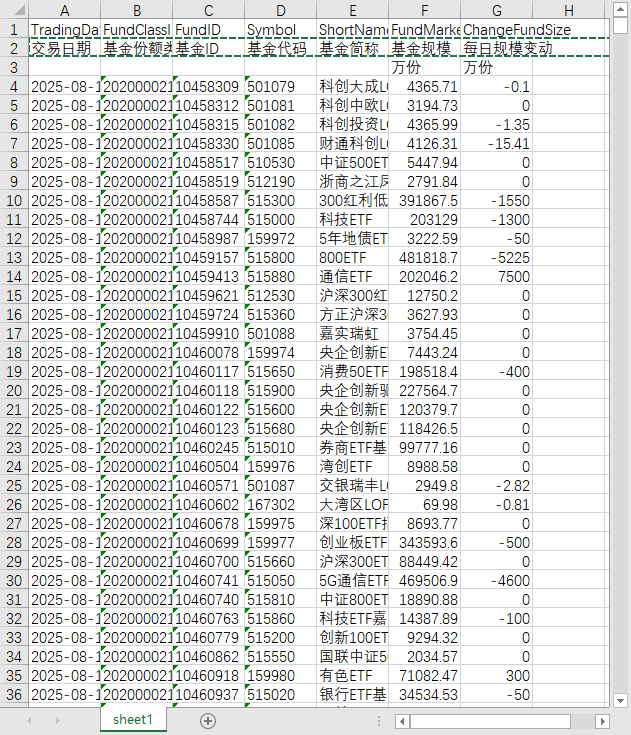Select cell with text TradingDa
631x735 pixels.
pyautogui.click(x=65, y=30)
